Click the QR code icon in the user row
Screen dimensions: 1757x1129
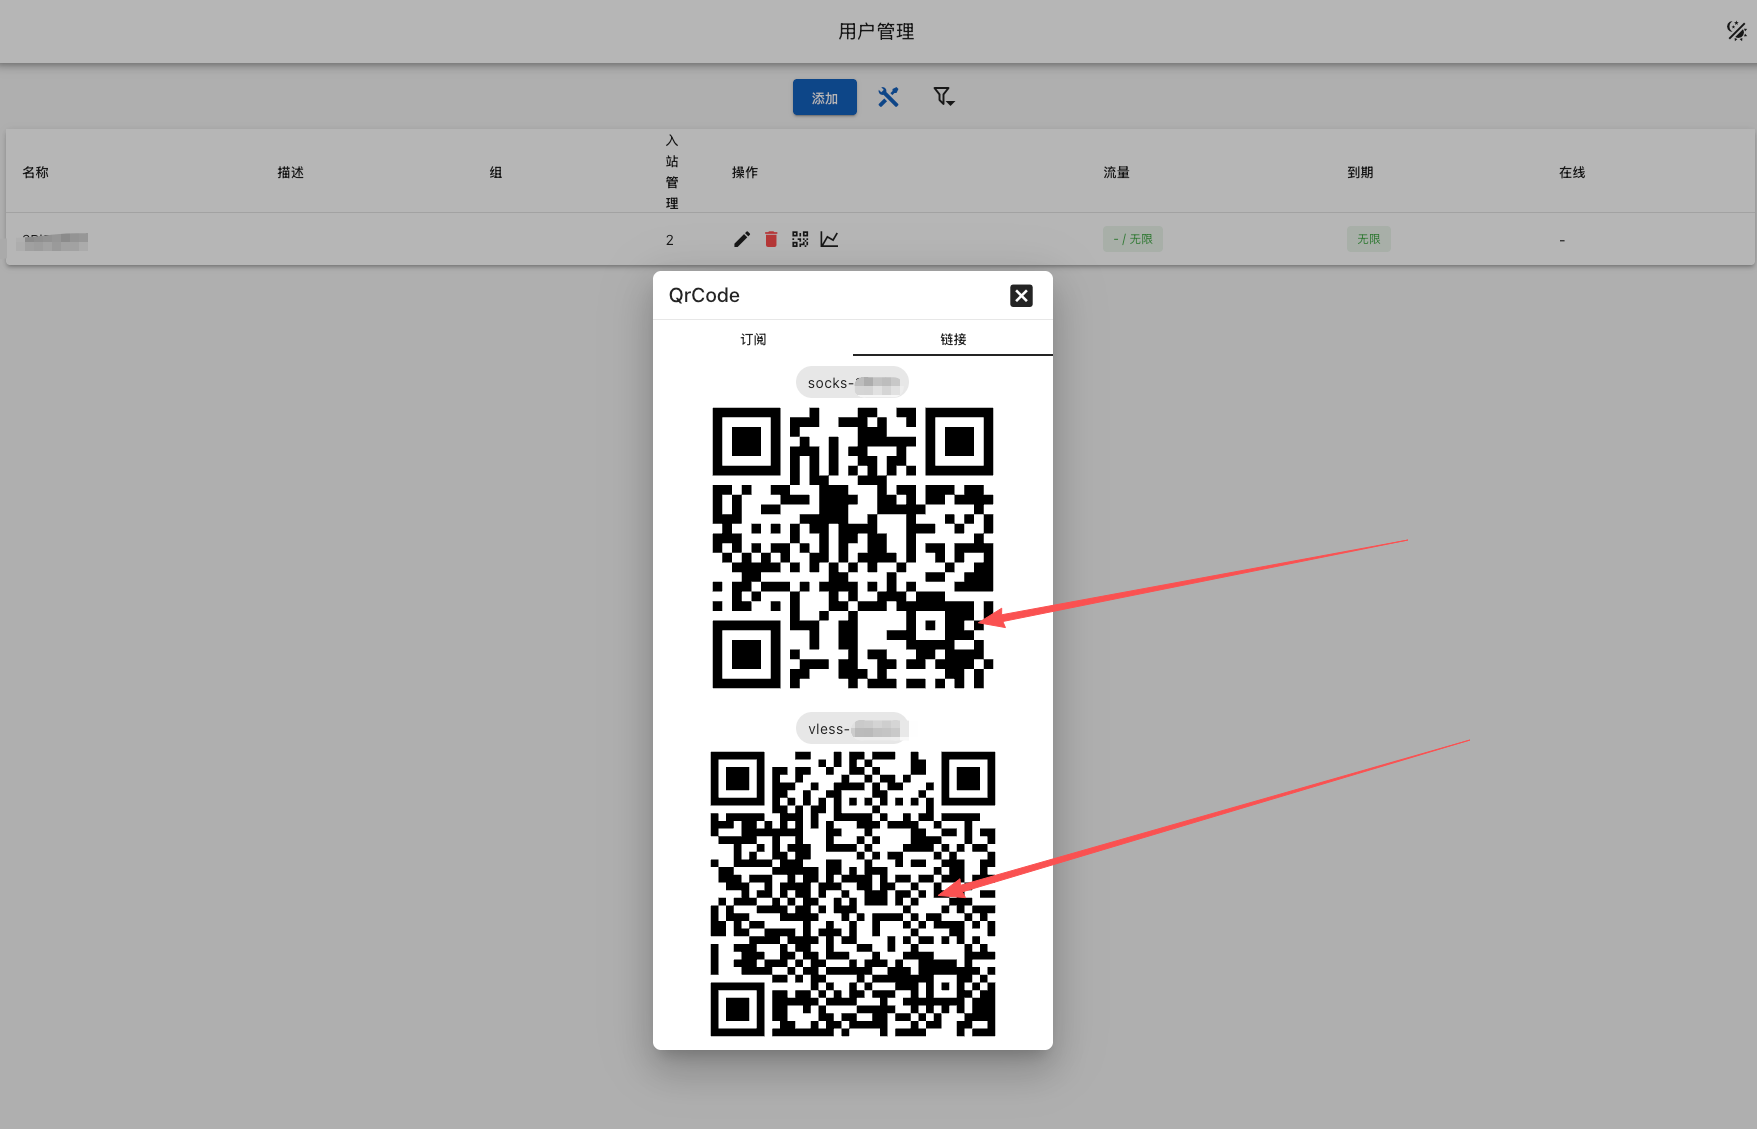[x=800, y=239]
